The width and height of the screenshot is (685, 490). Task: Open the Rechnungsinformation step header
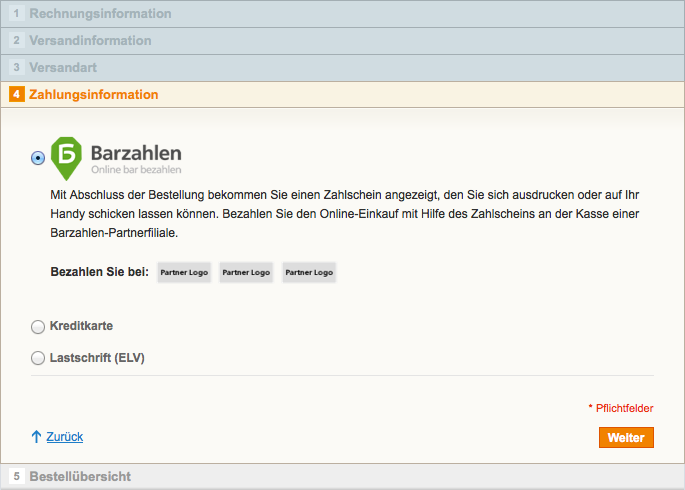point(342,14)
